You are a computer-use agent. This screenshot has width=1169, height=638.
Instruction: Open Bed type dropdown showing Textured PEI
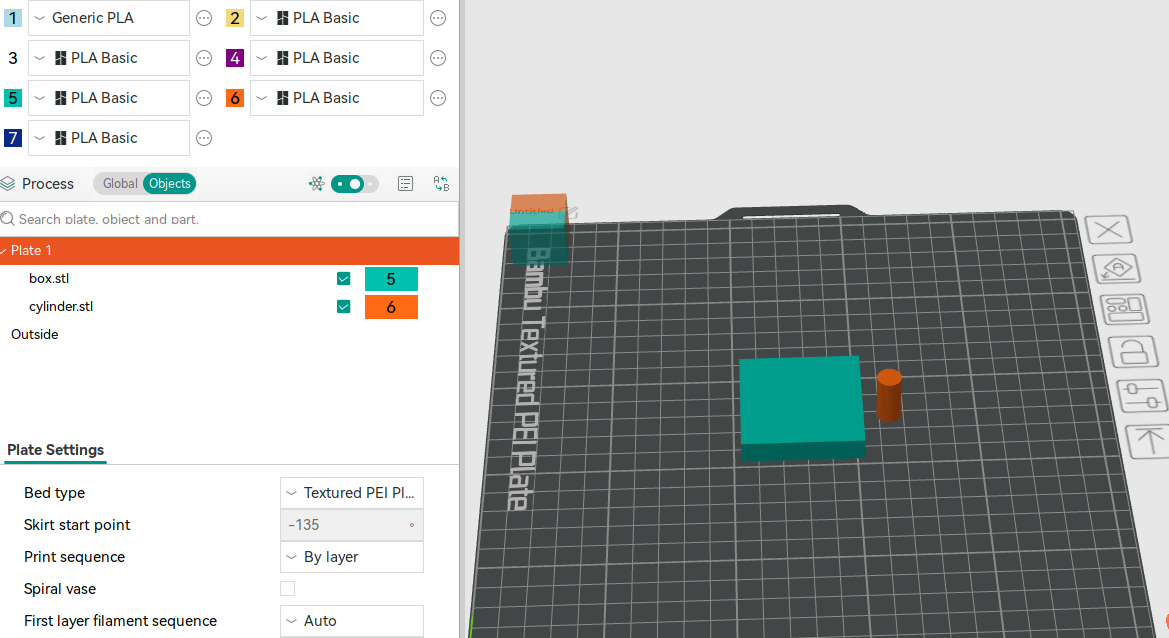(352, 493)
